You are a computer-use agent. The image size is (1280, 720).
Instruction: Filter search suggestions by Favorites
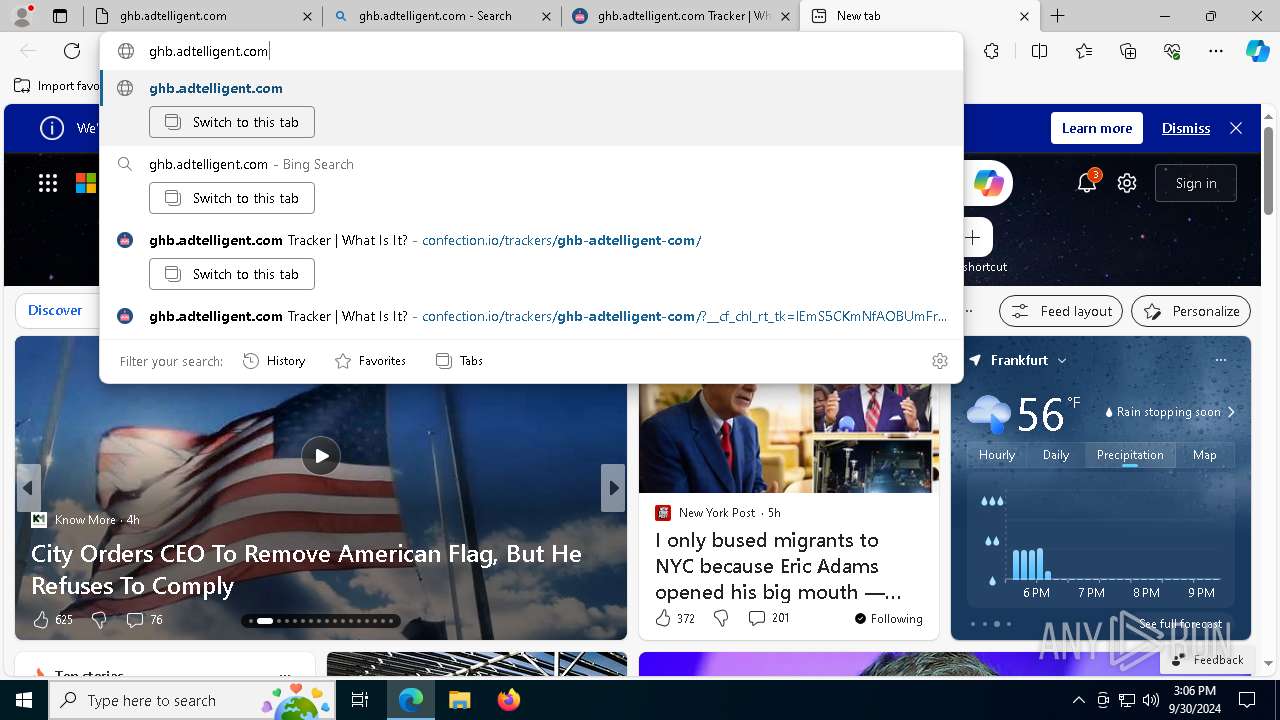click(x=370, y=361)
